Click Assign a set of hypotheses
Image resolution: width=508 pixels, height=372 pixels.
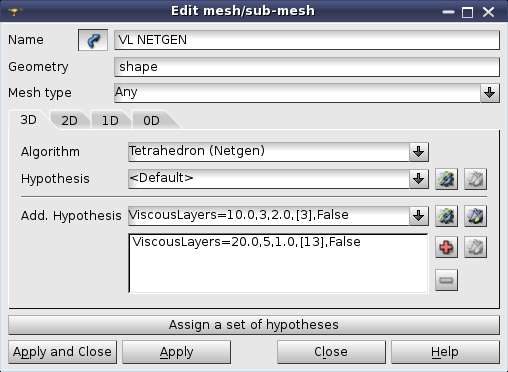(254, 325)
